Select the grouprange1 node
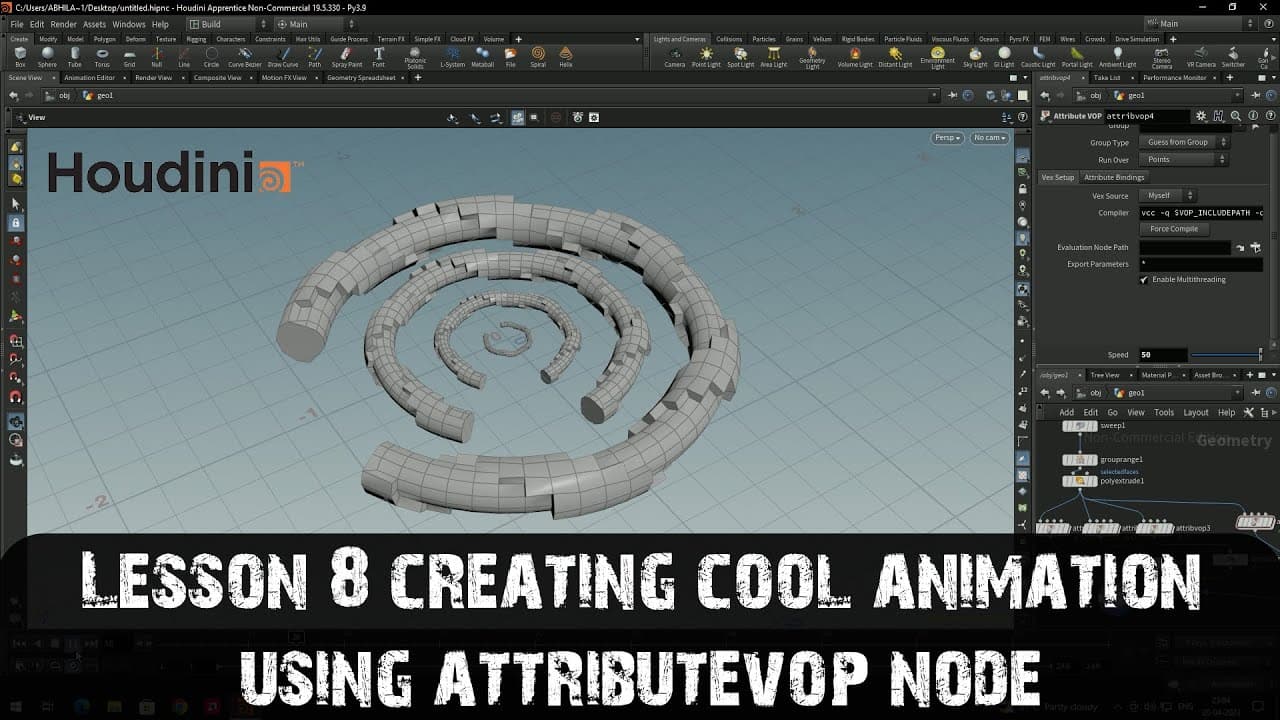Screen dimensions: 1280x720 pos(1080,460)
